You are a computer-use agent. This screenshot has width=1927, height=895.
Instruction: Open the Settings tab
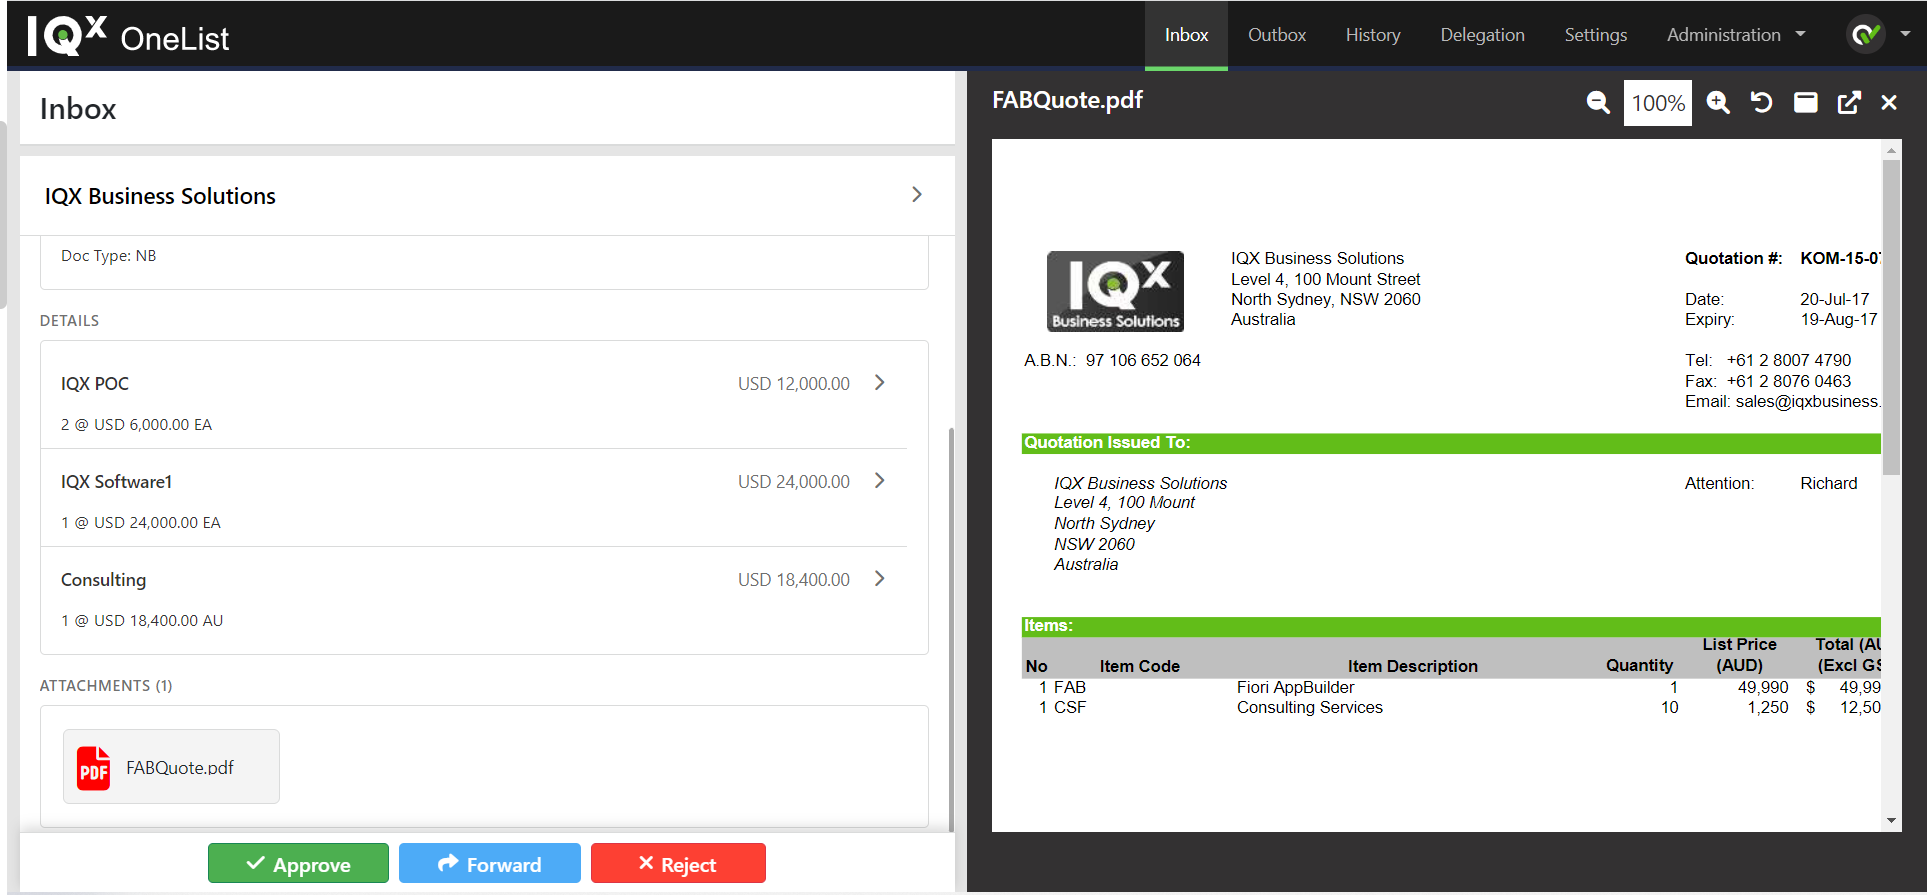coord(1596,35)
